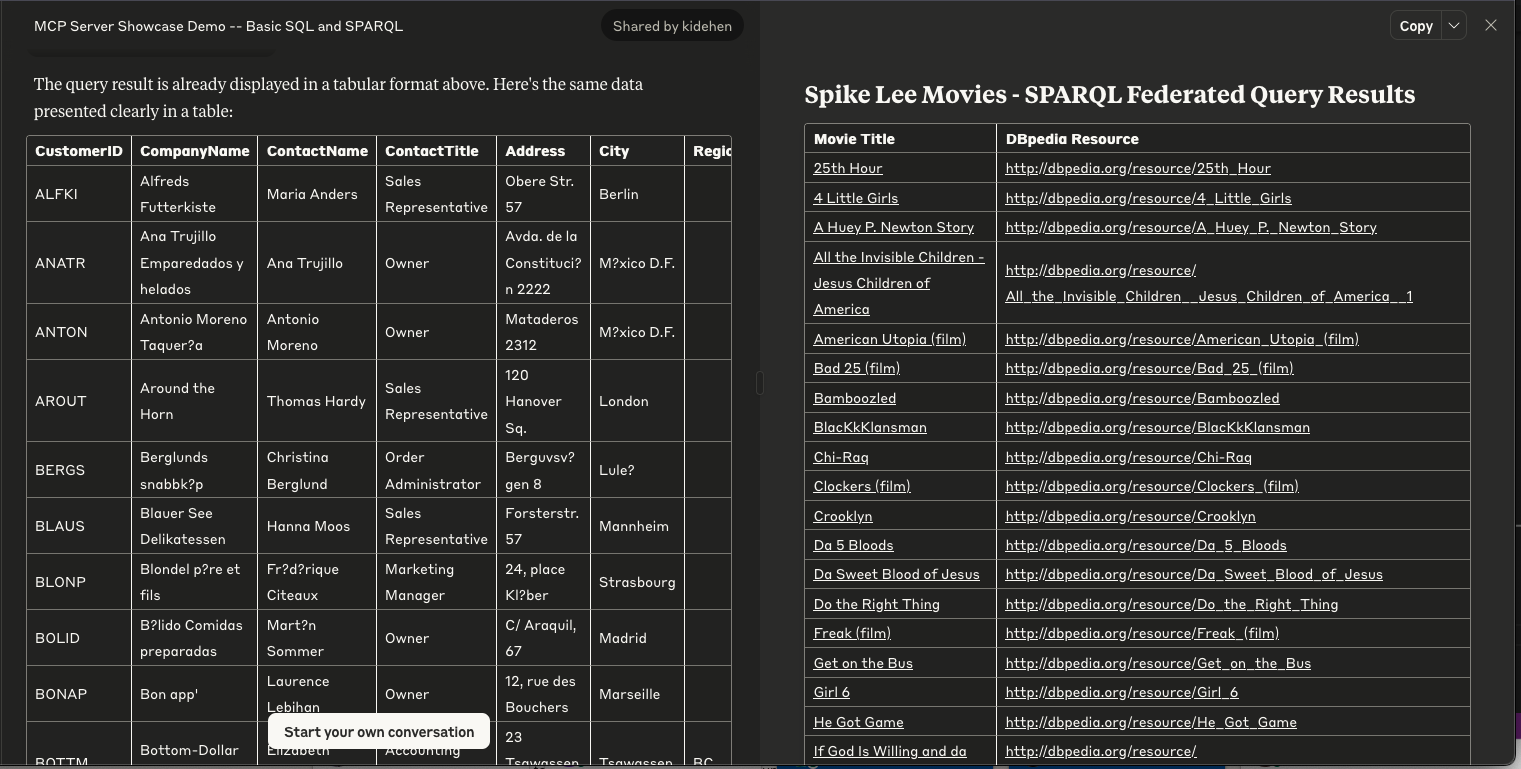Open dbpedia.org/resource/25th_Hour URL
Image resolution: width=1521 pixels, height=769 pixels.
(x=1138, y=168)
